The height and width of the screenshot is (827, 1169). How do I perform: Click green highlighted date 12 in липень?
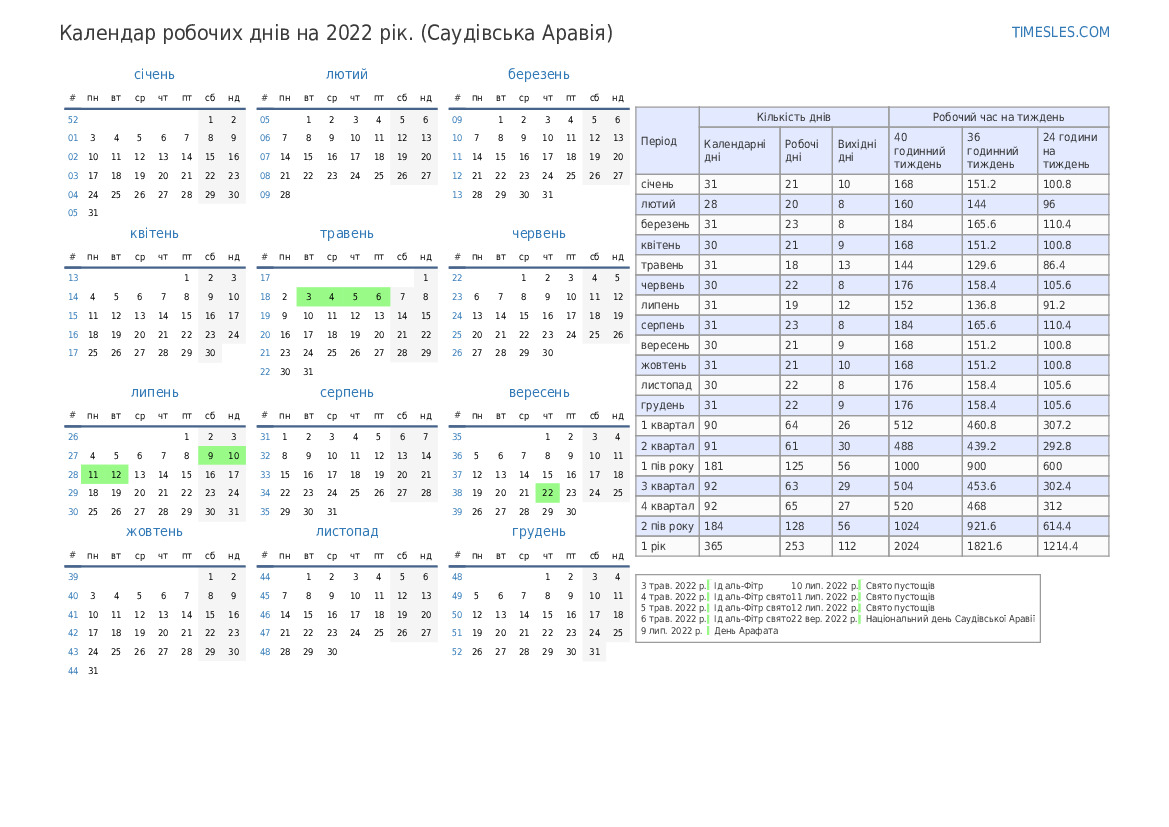[x=116, y=474]
